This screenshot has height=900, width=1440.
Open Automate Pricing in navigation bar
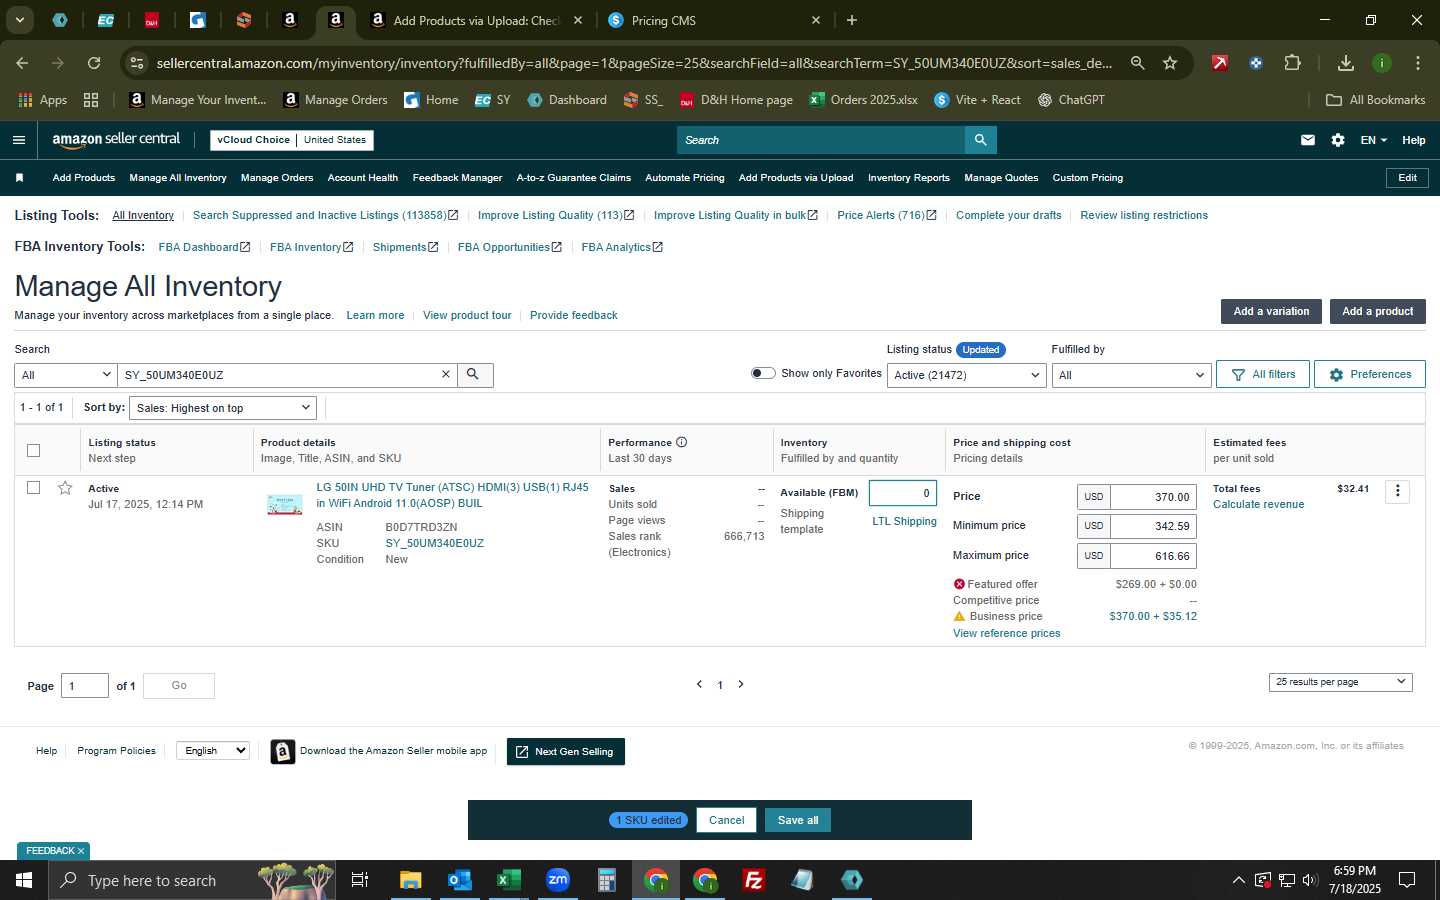click(x=685, y=178)
